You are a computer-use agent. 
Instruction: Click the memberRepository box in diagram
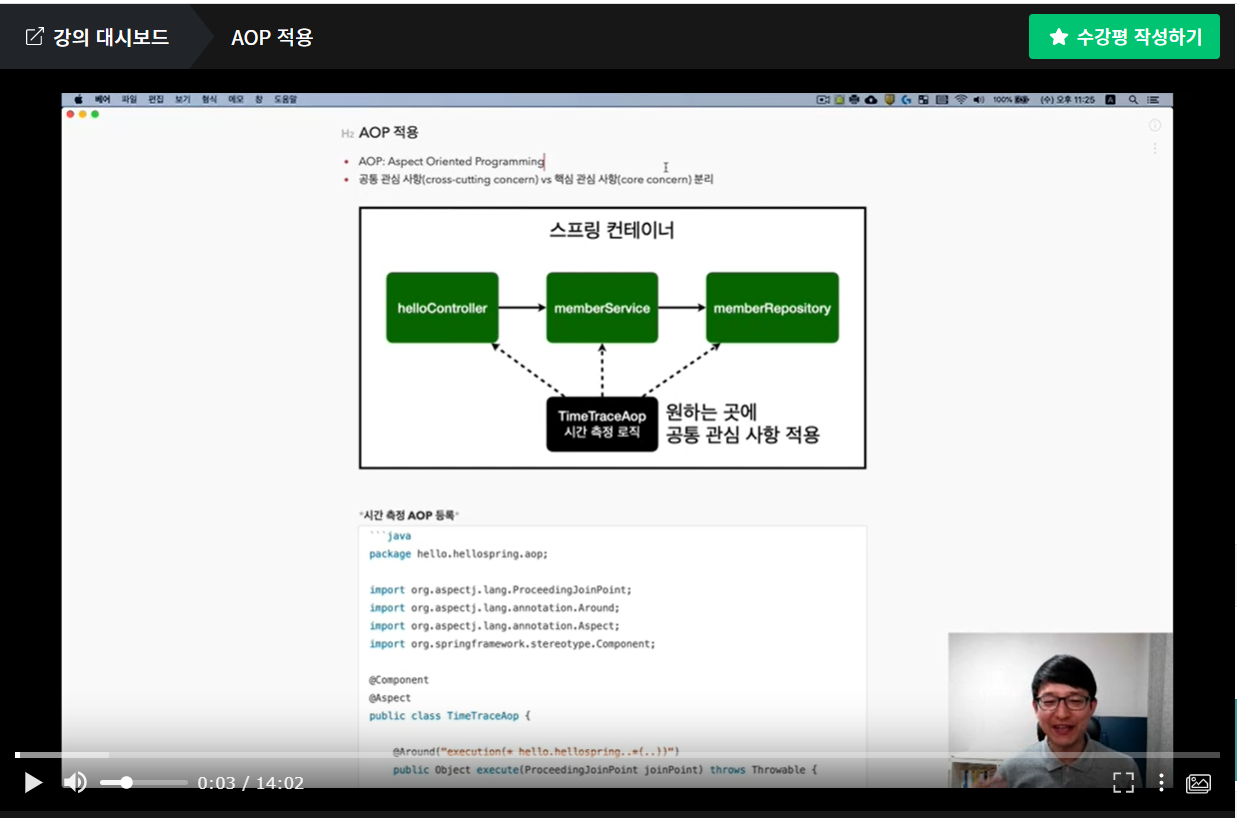pos(772,308)
